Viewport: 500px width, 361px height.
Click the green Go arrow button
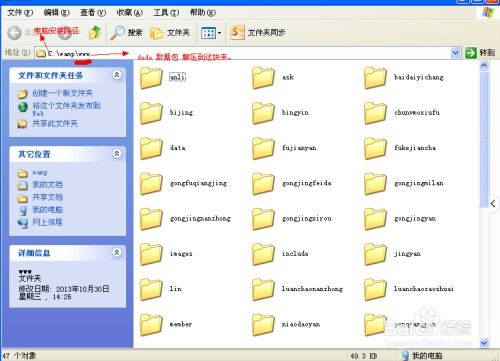[x=471, y=52]
